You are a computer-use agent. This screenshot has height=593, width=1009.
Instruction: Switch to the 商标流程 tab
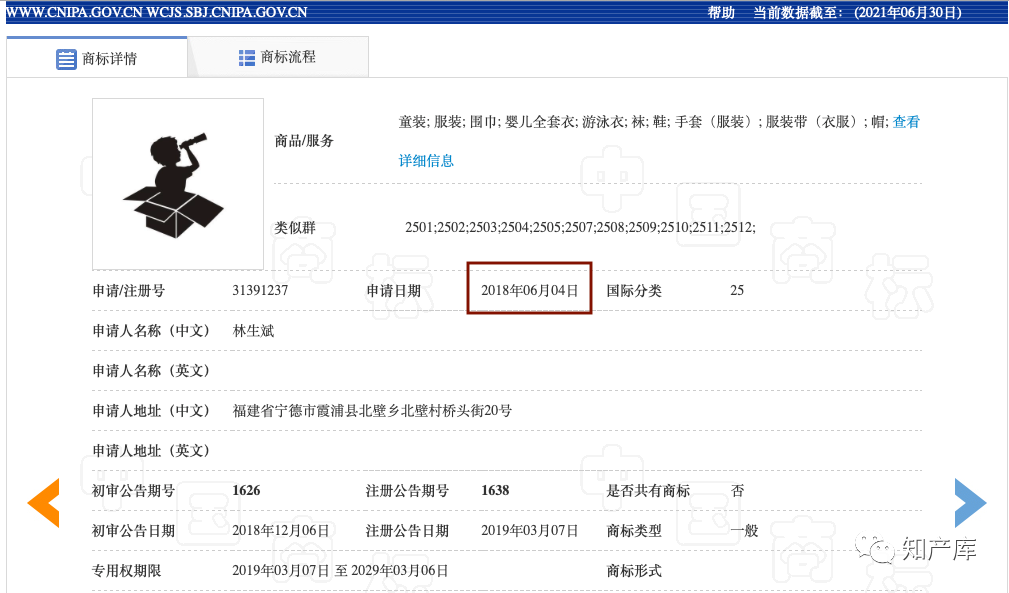pos(287,58)
